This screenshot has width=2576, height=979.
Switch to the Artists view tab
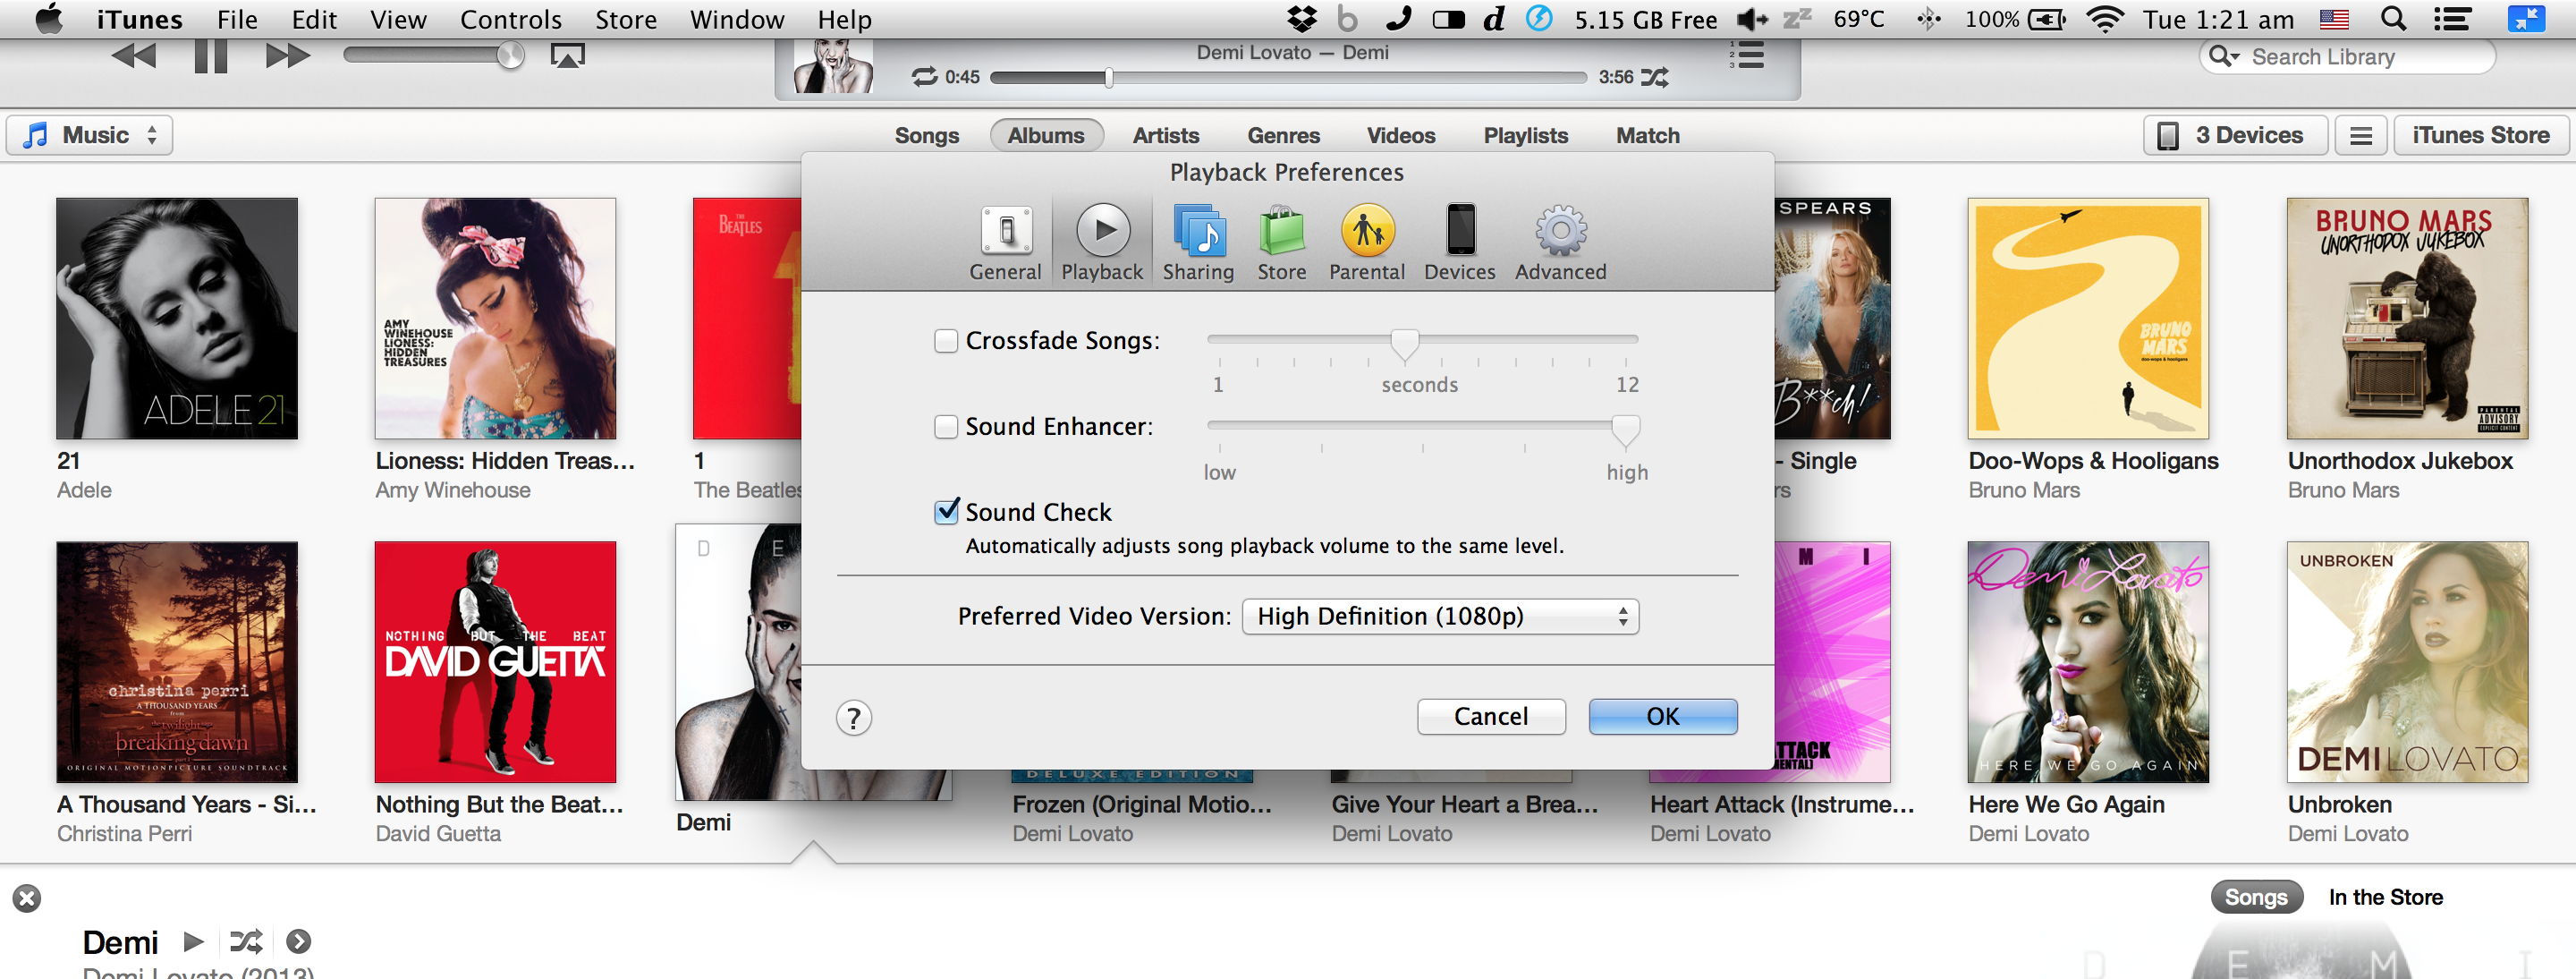coord(1165,135)
